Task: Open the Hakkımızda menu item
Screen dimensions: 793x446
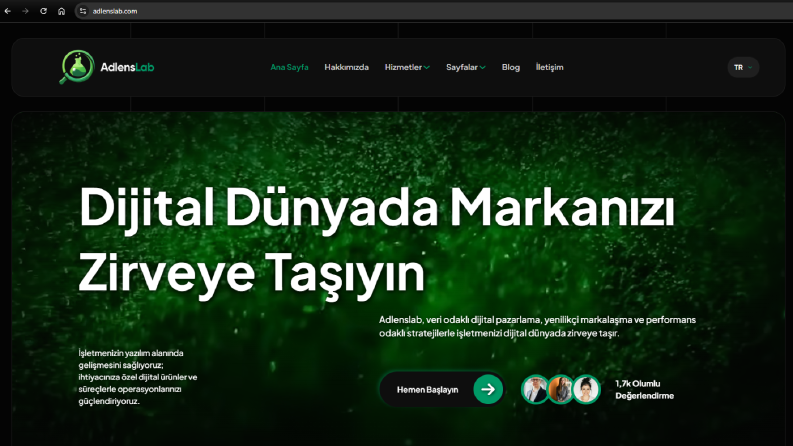Action: (346, 67)
